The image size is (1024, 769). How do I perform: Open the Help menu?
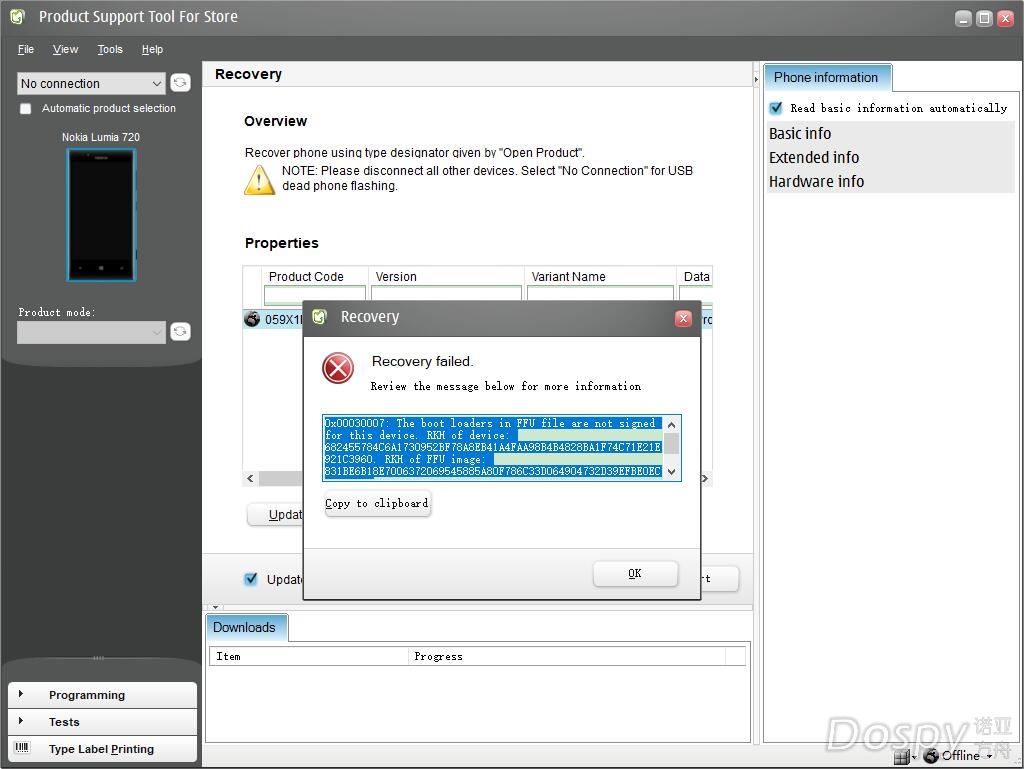[x=152, y=49]
